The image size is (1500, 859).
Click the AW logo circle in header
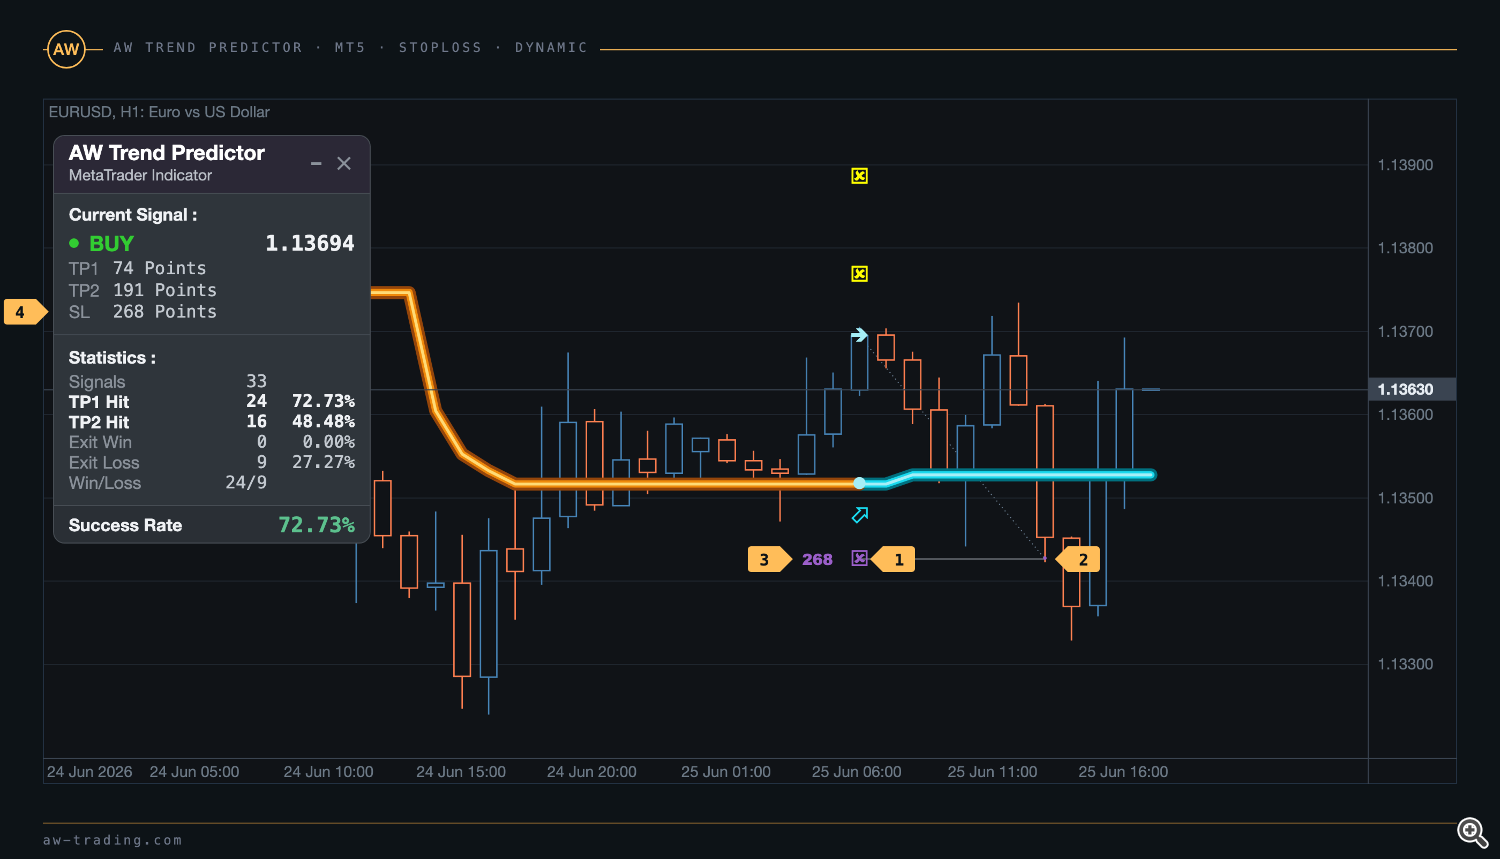(66, 49)
